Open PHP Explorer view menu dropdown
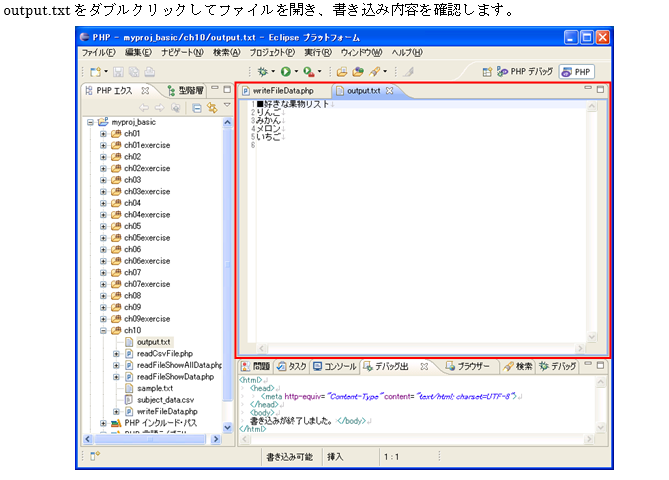Viewport: 669px width, 480px height. click(x=226, y=107)
